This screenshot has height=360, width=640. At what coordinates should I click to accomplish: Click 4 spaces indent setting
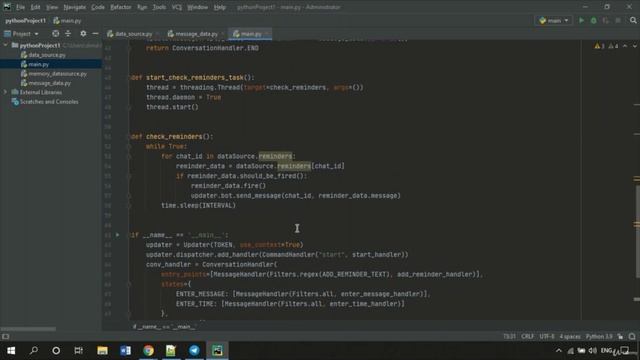click(570, 337)
